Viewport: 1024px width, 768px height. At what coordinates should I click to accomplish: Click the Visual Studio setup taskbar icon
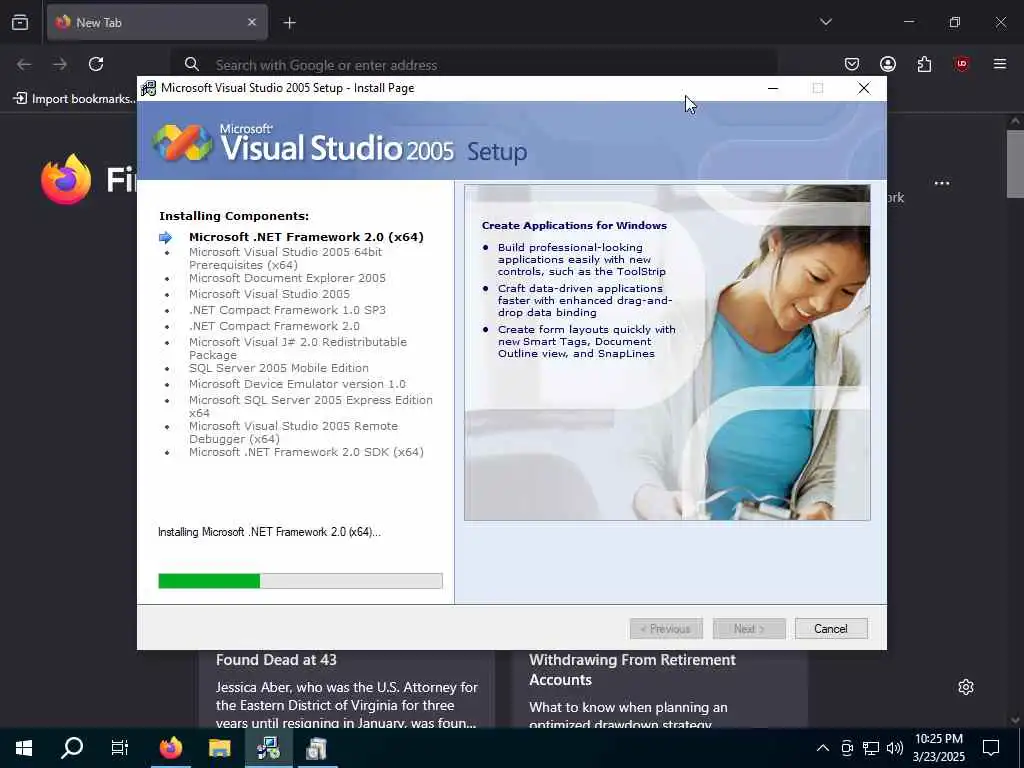(x=268, y=748)
